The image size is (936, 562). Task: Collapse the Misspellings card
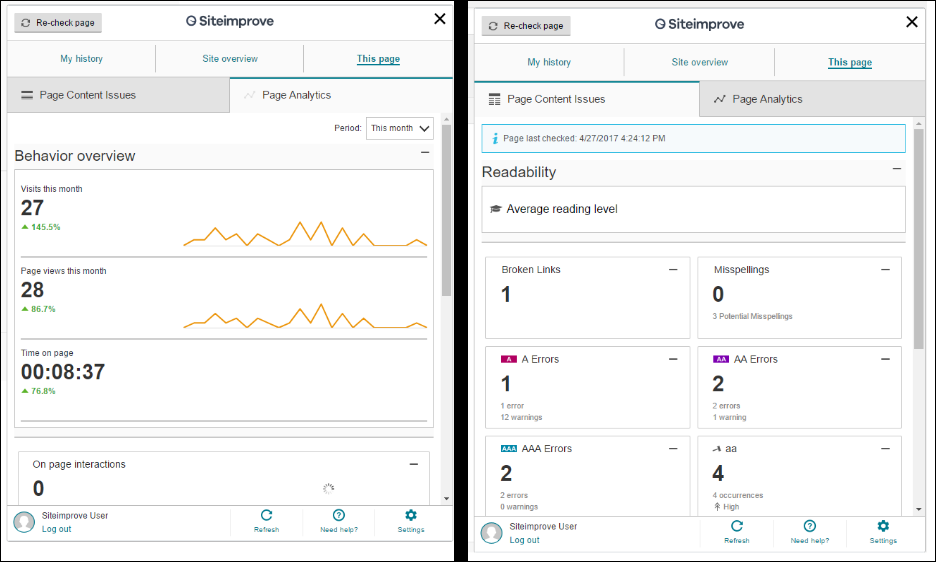pos(885,270)
